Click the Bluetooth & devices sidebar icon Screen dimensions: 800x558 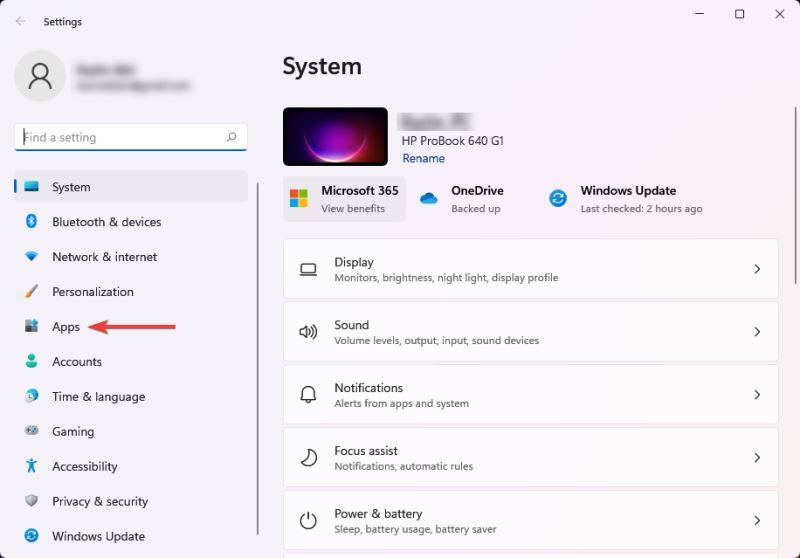[31, 222]
